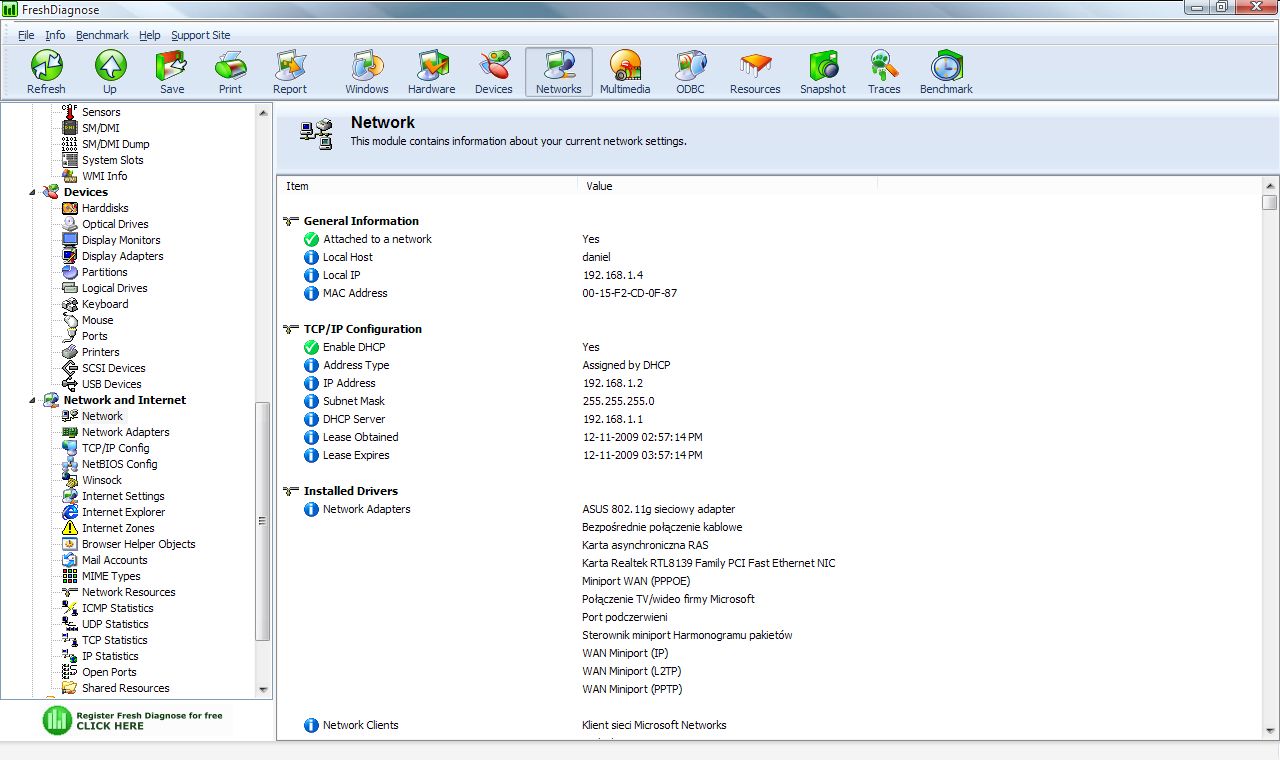This screenshot has width=1280, height=760.
Task: Open the Report toolbar icon
Action: coord(290,72)
